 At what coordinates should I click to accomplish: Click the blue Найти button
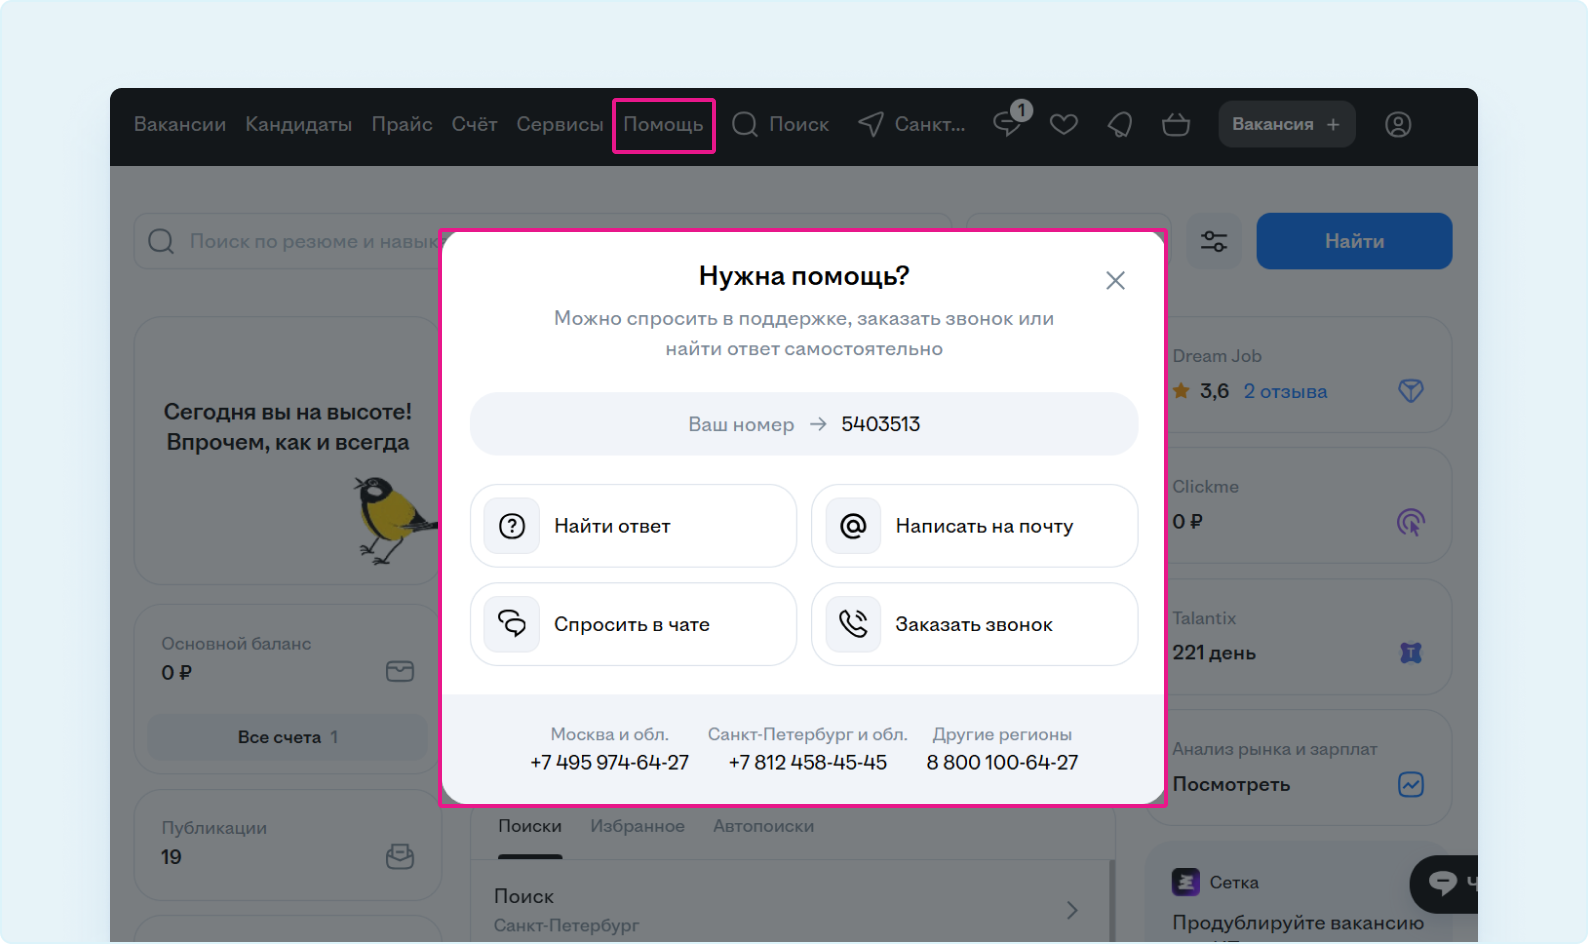(x=1354, y=241)
